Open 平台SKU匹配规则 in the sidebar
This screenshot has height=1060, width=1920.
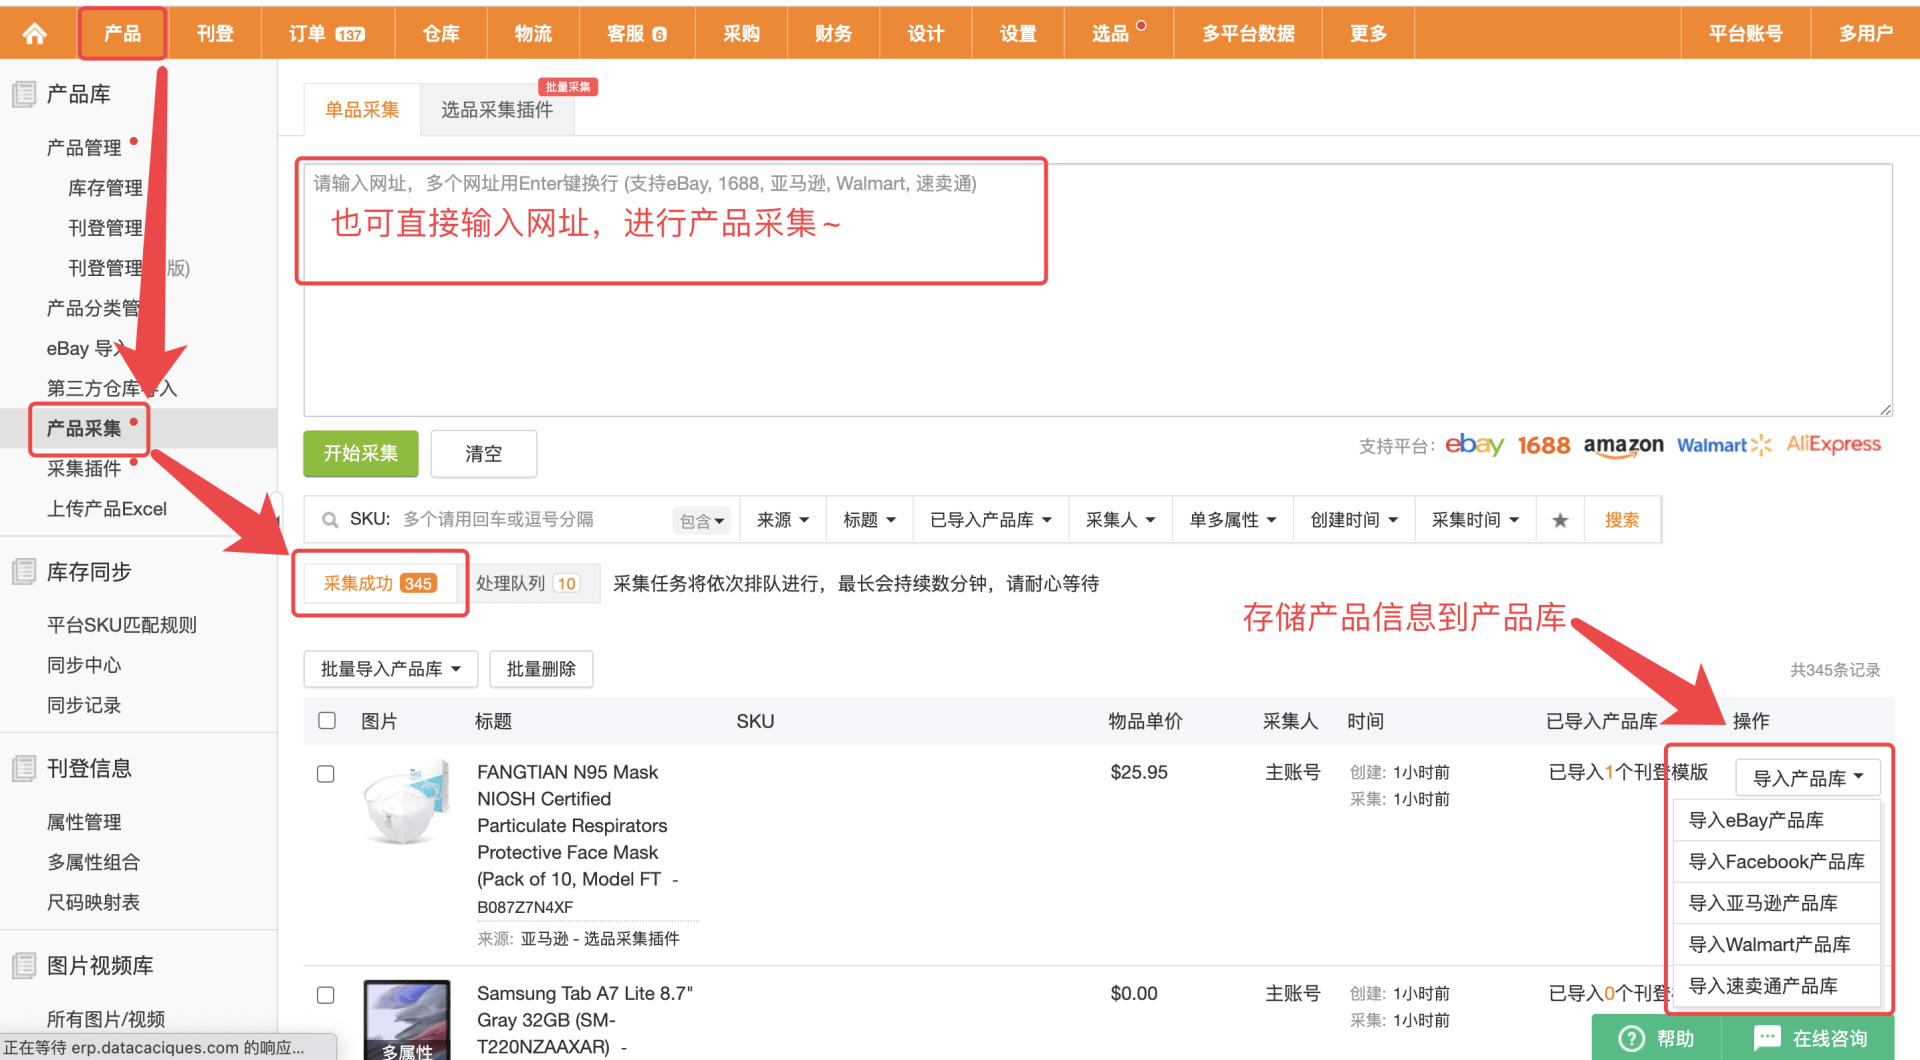pyautogui.click(x=122, y=625)
